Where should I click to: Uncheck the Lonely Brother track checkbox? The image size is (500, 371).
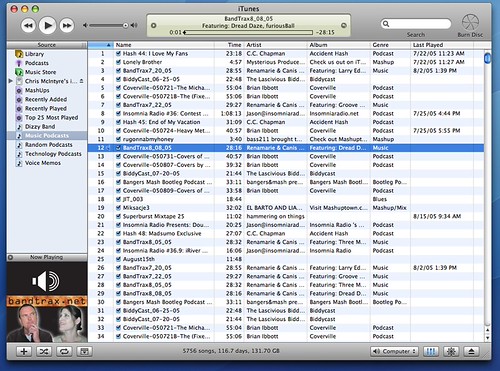118,62
